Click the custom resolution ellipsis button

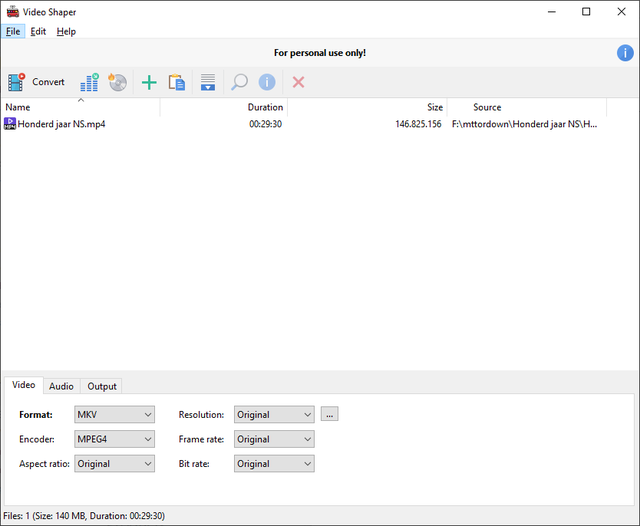coord(329,414)
